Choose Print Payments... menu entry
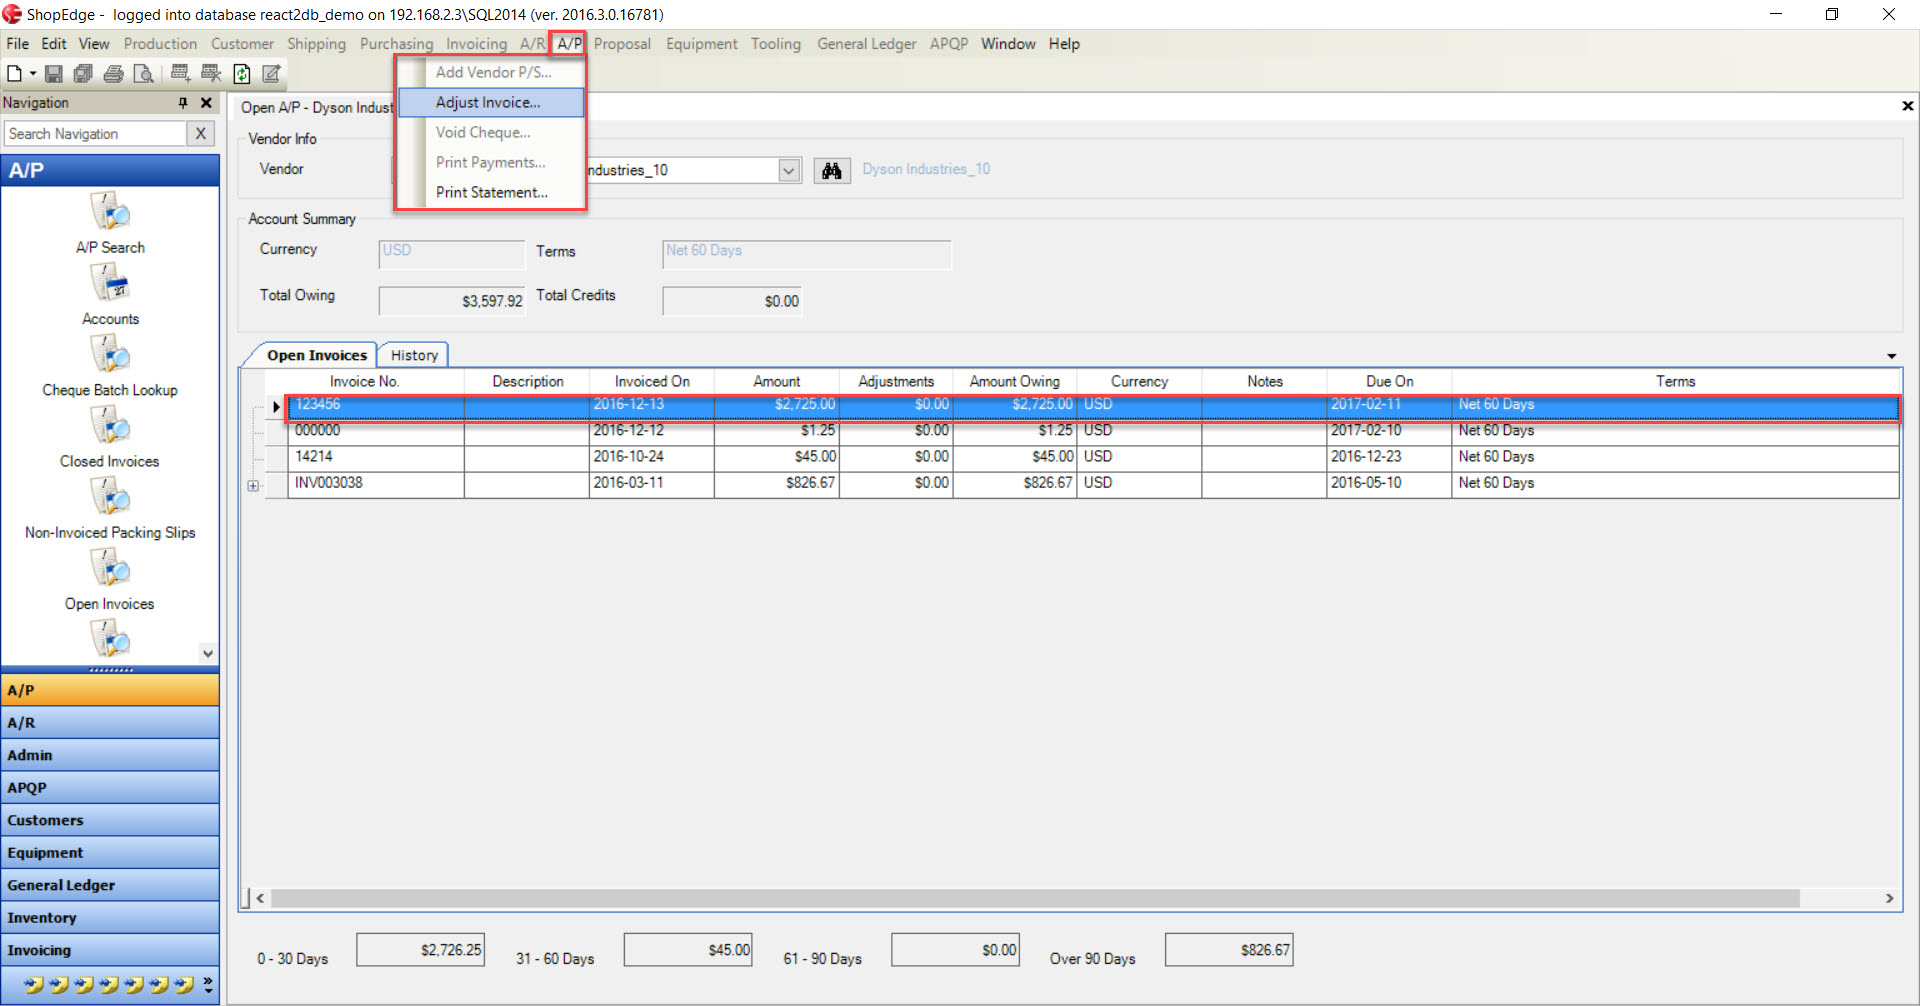Screen dimensions: 1920x1006 490,162
